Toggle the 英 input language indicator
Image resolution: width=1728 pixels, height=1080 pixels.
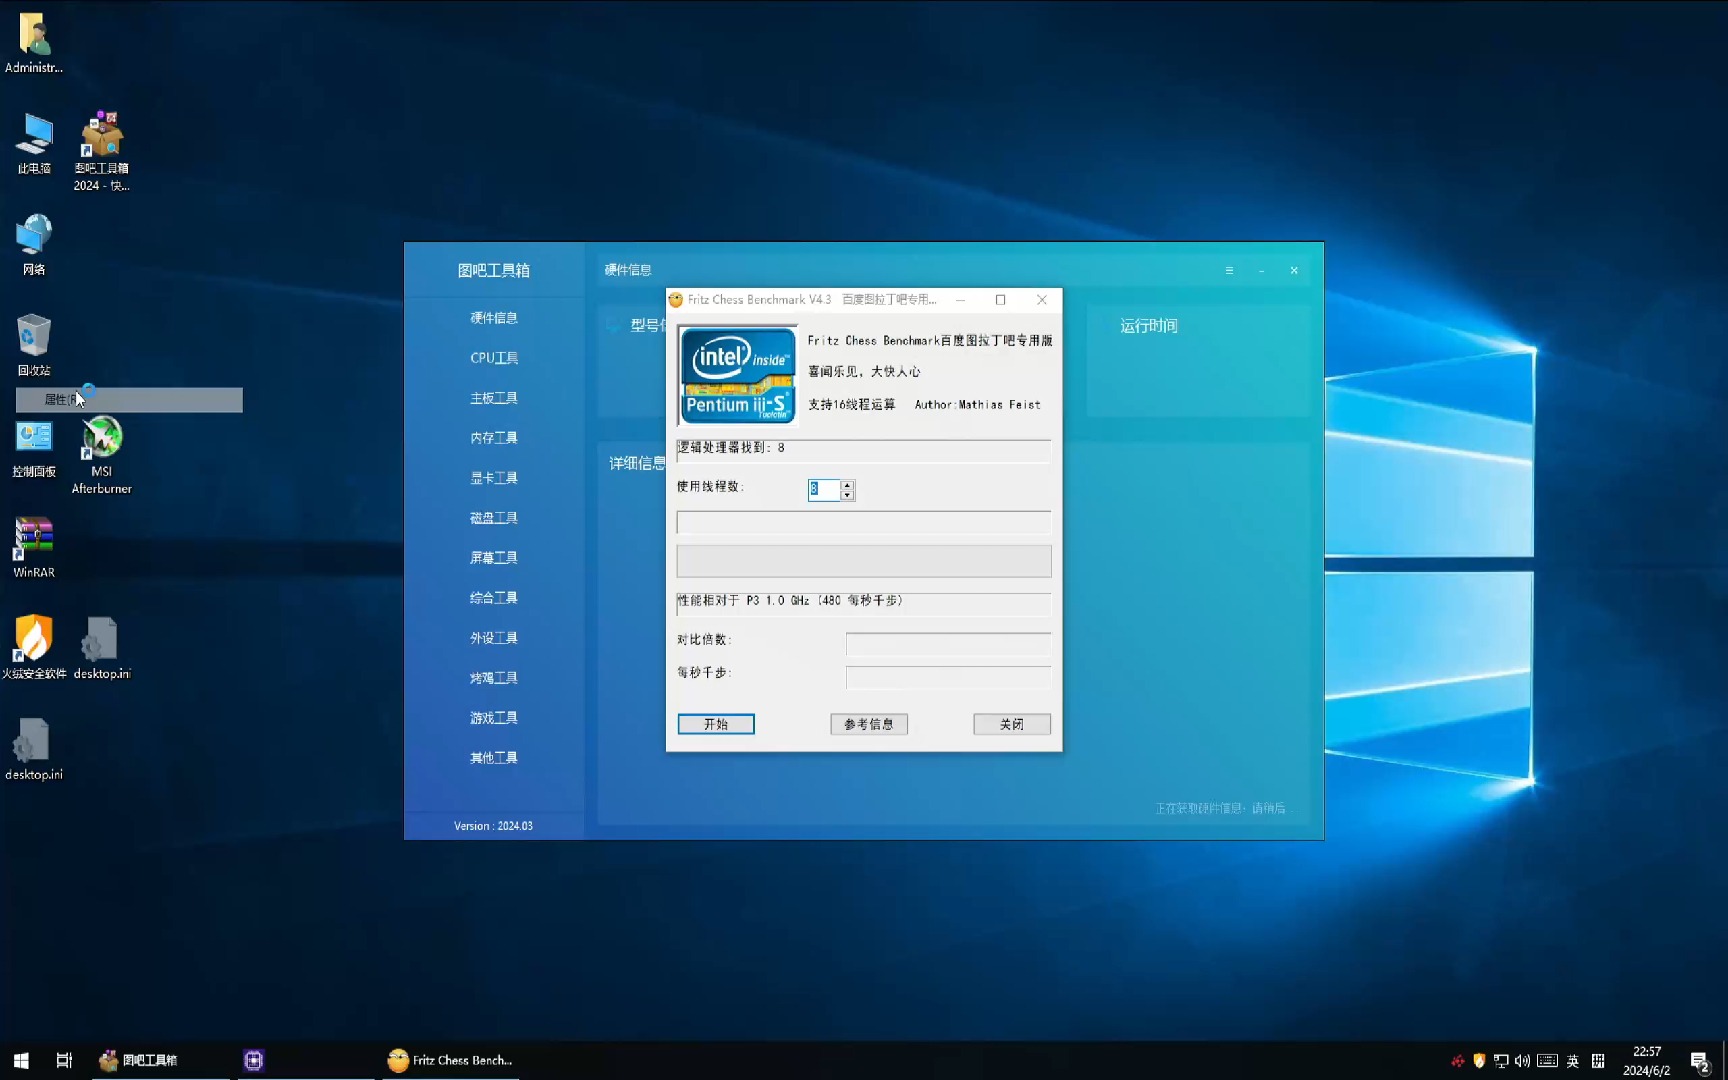click(1573, 1061)
